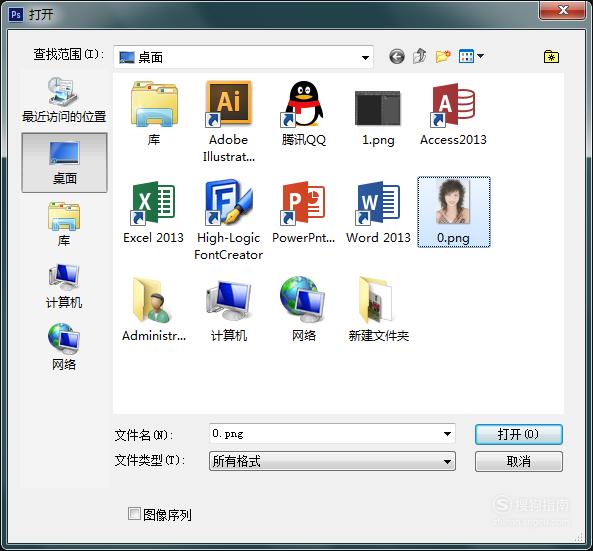The width and height of the screenshot is (593, 551).
Task: Open Network (网络) in the sidebar
Action: 64,347
